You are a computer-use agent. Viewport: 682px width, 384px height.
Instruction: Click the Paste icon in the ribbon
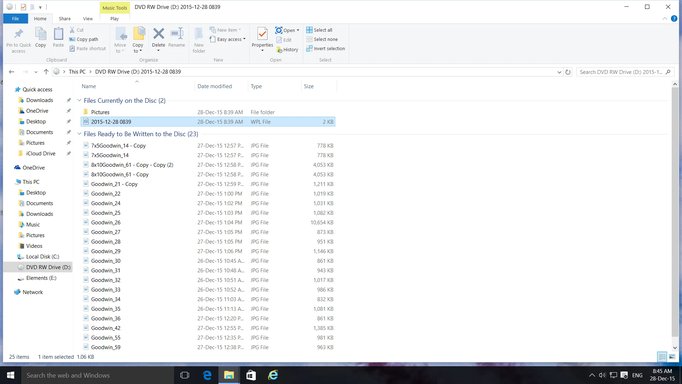click(58, 34)
